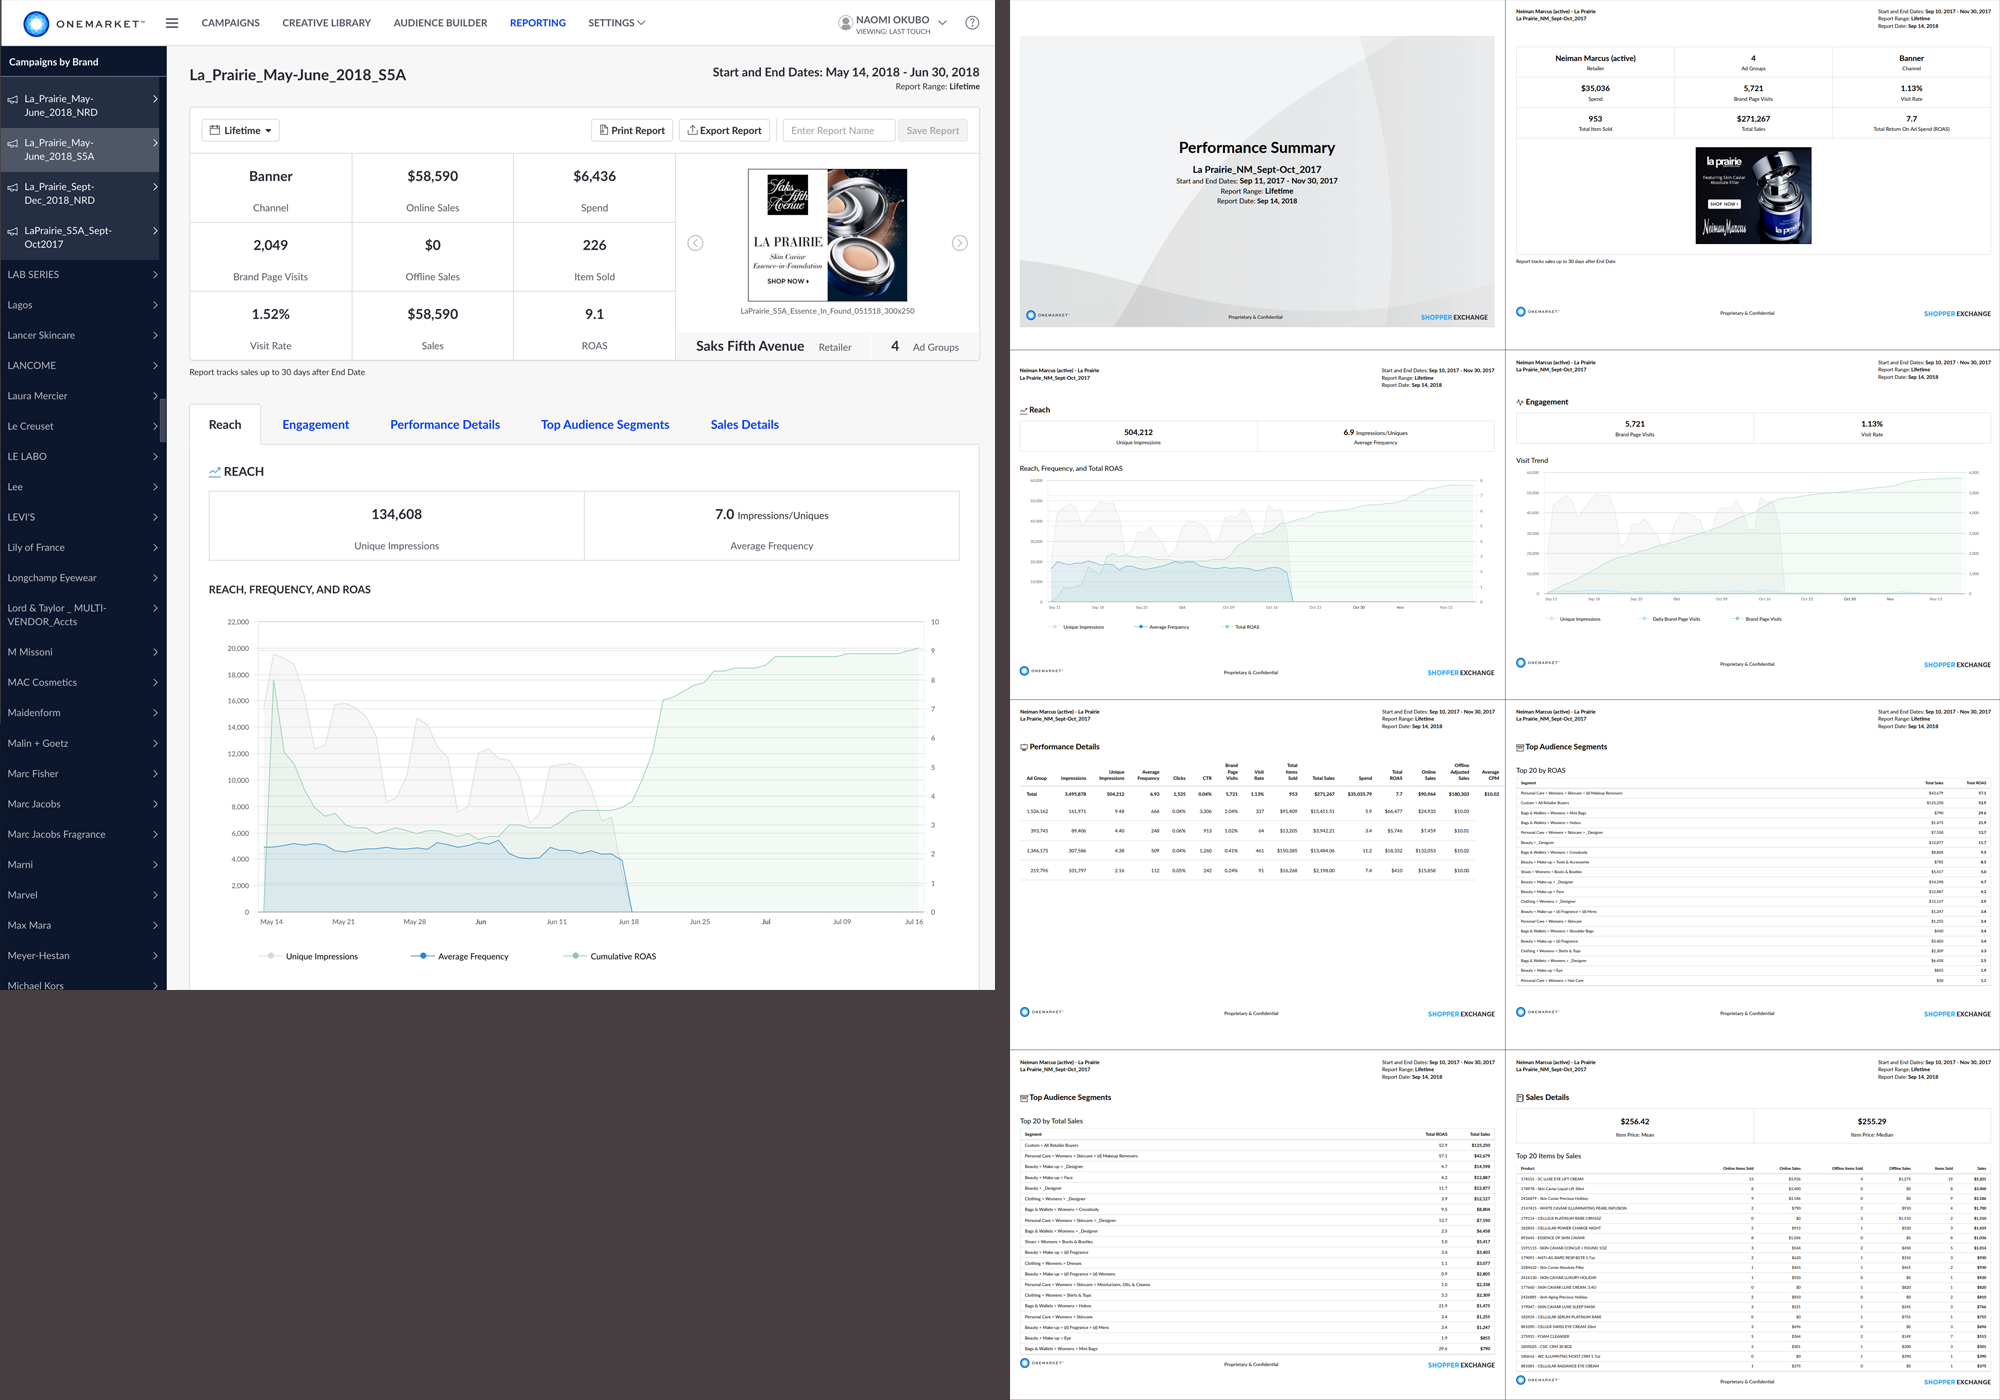The image size is (2000, 1400).
Task: Click the Save Report button
Action: tap(932, 130)
